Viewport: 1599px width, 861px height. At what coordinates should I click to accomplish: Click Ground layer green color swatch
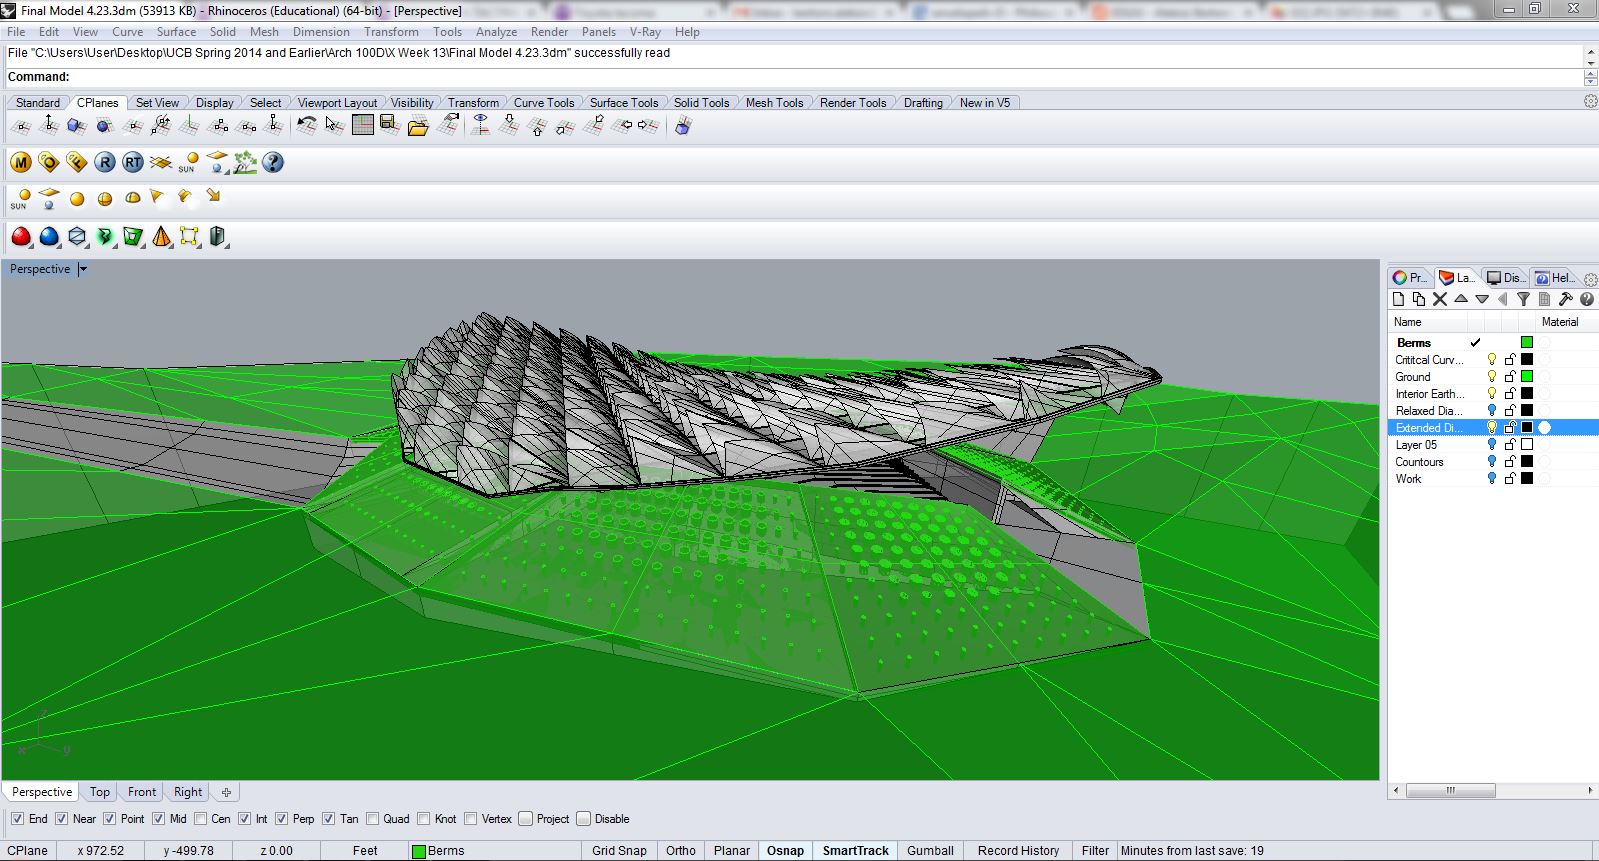point(1527,377)
